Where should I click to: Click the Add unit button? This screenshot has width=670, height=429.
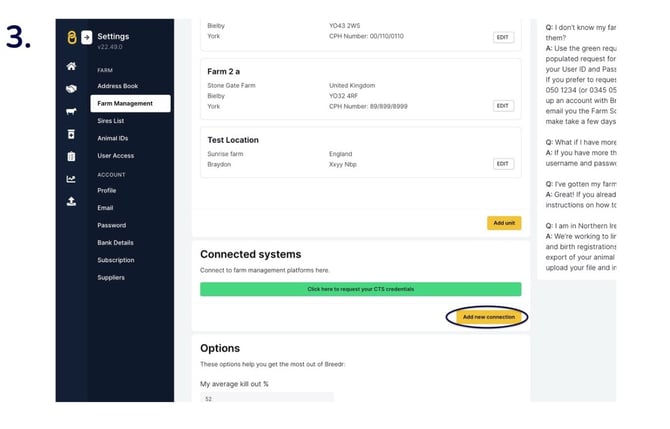504,223
